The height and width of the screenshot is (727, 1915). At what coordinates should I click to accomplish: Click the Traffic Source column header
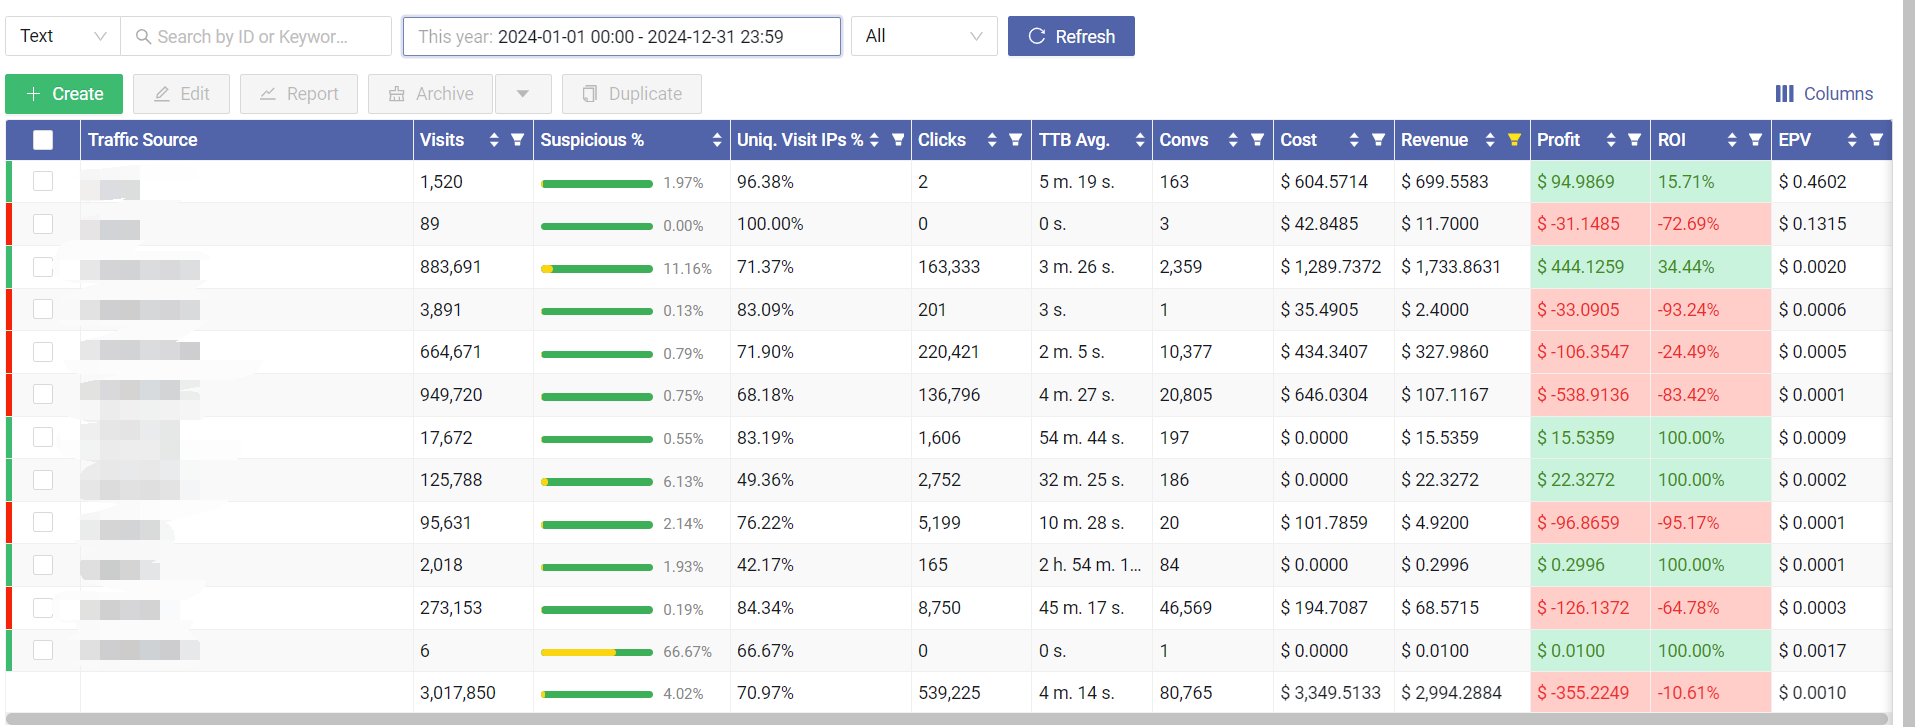pyautogui.click(x=246, y=140)
